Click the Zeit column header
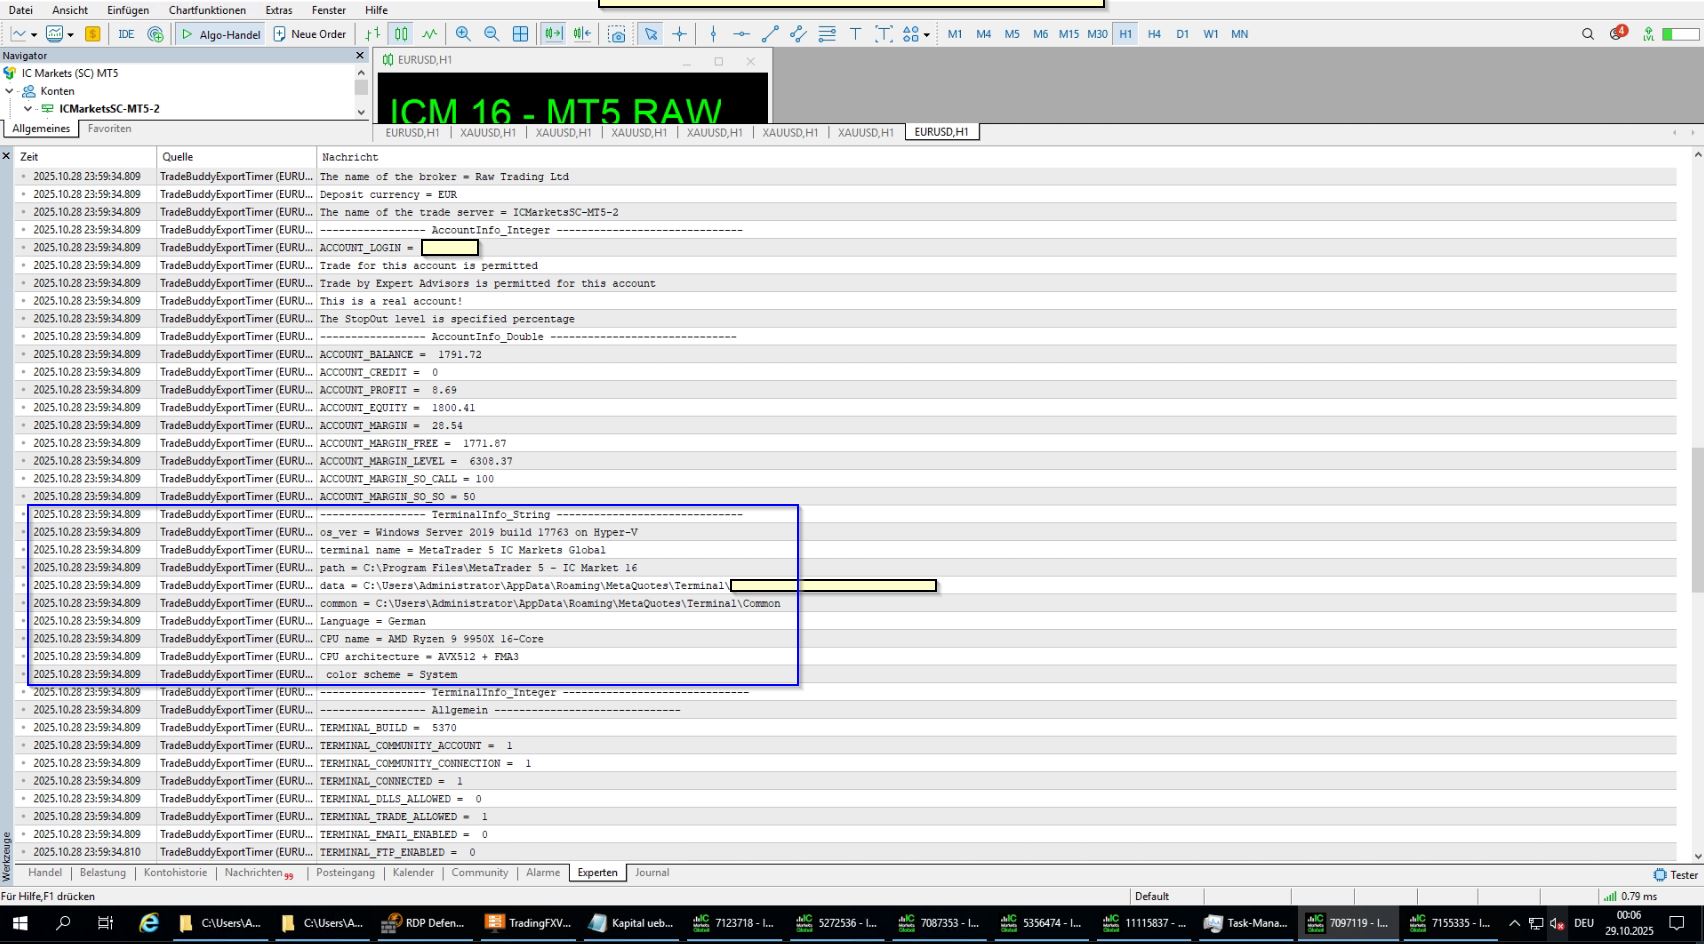This screenshot has width=1704, height=944. pos(86,157)
